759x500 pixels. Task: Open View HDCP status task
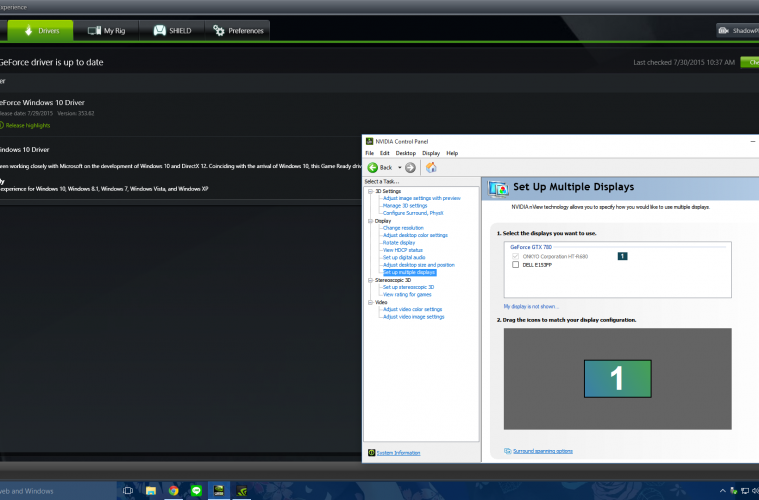click(x=403, y=250)
